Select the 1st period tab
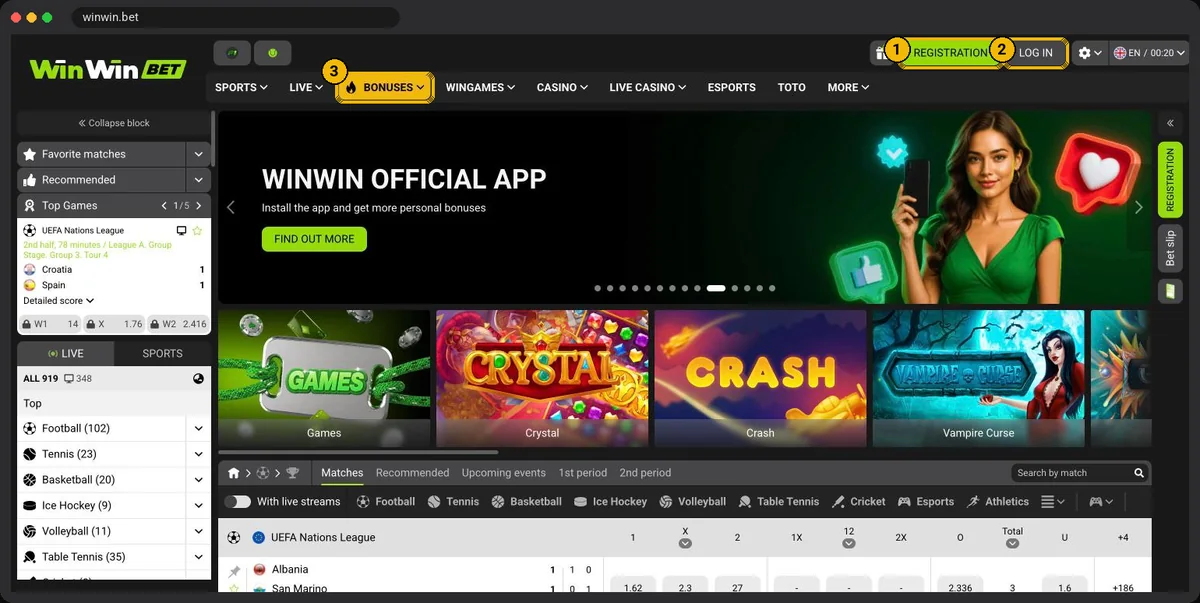1200x603 pixels. pyautogui.click(x=582, y=473)
